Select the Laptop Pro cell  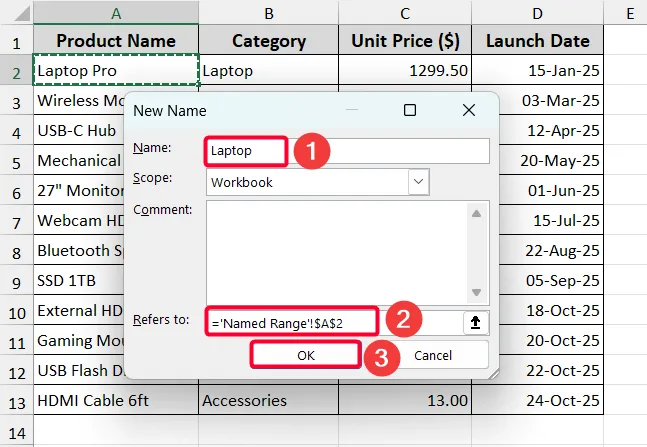pos(116,70)
